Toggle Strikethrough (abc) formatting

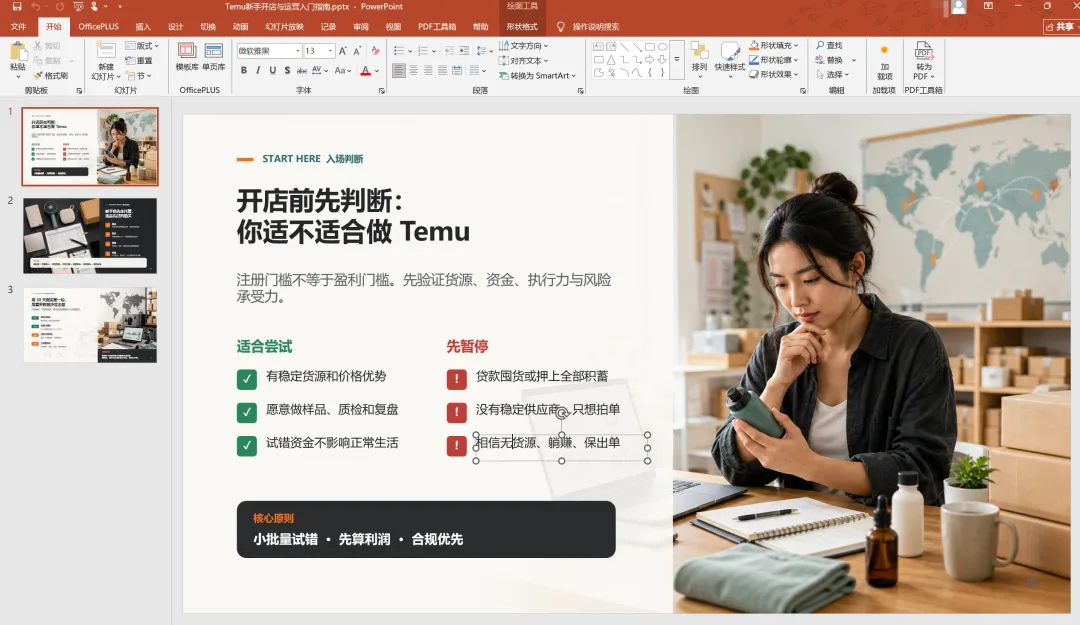click(302, 70)
